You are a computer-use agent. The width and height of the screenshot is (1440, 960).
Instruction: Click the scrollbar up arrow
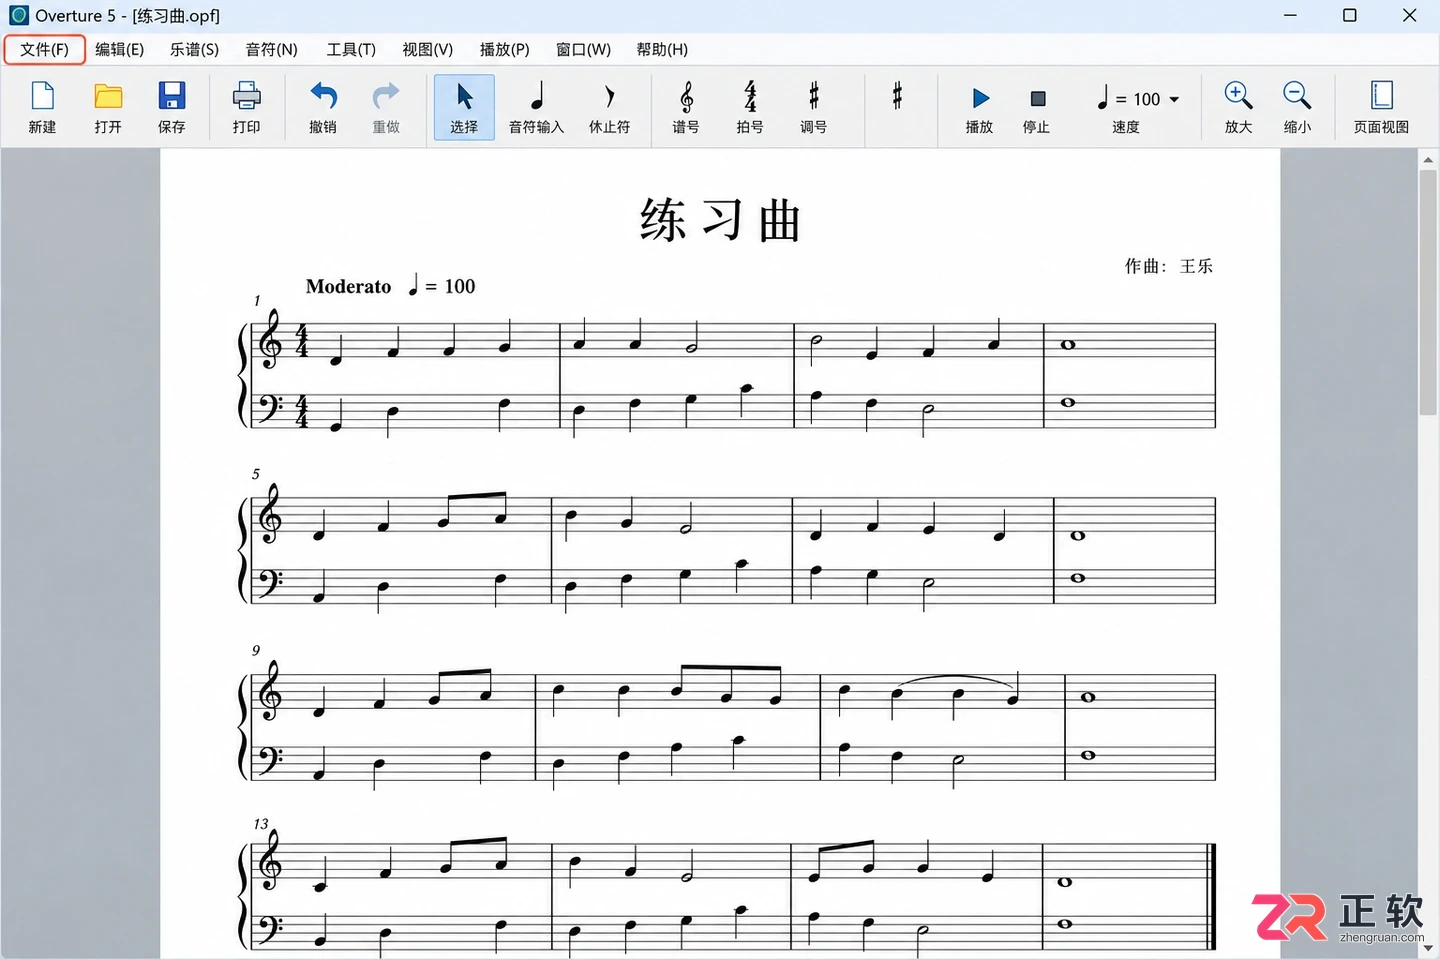1428,159
